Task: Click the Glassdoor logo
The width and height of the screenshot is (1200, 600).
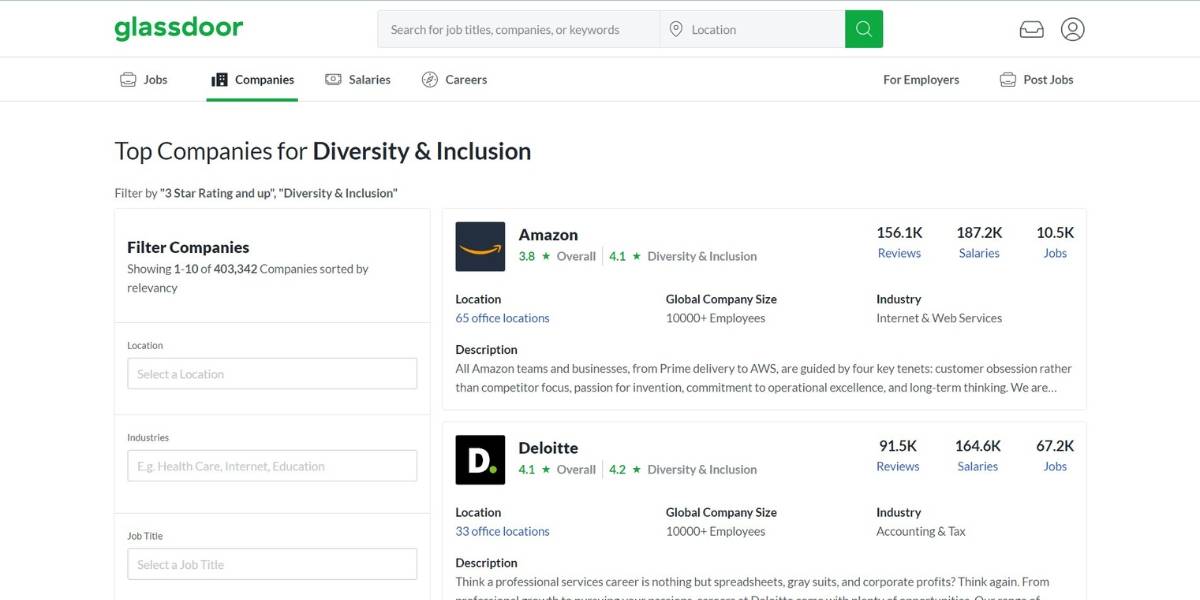Action: (178, 28)
